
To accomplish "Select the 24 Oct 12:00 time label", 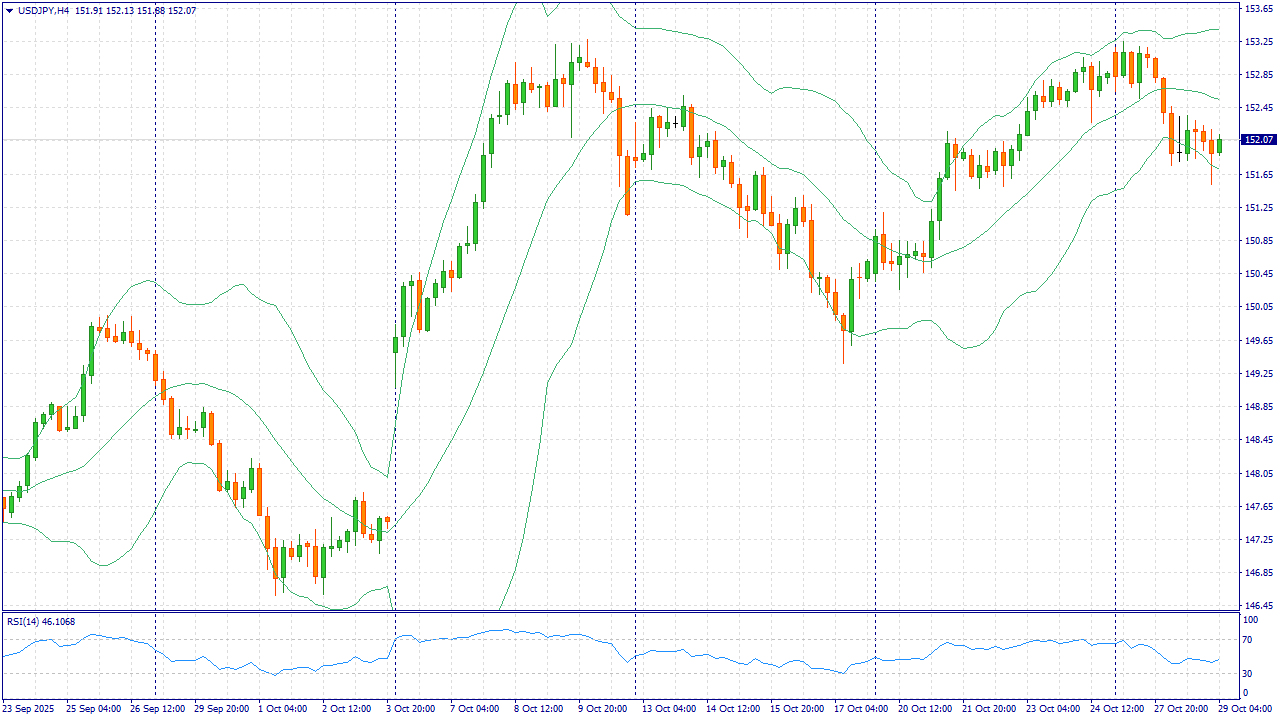I will (1117, 708).
